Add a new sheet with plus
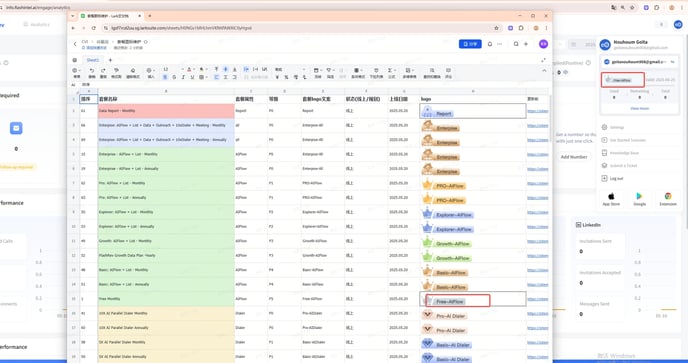 click(110, 60)
